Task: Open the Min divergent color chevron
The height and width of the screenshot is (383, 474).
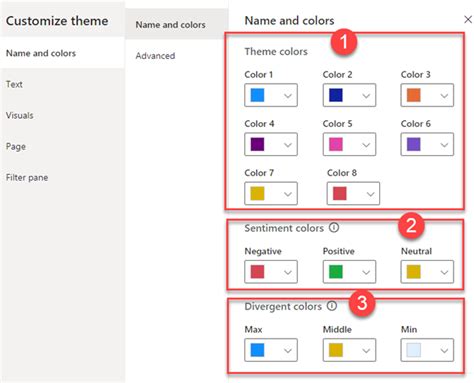Action: [x=444, y=350]
